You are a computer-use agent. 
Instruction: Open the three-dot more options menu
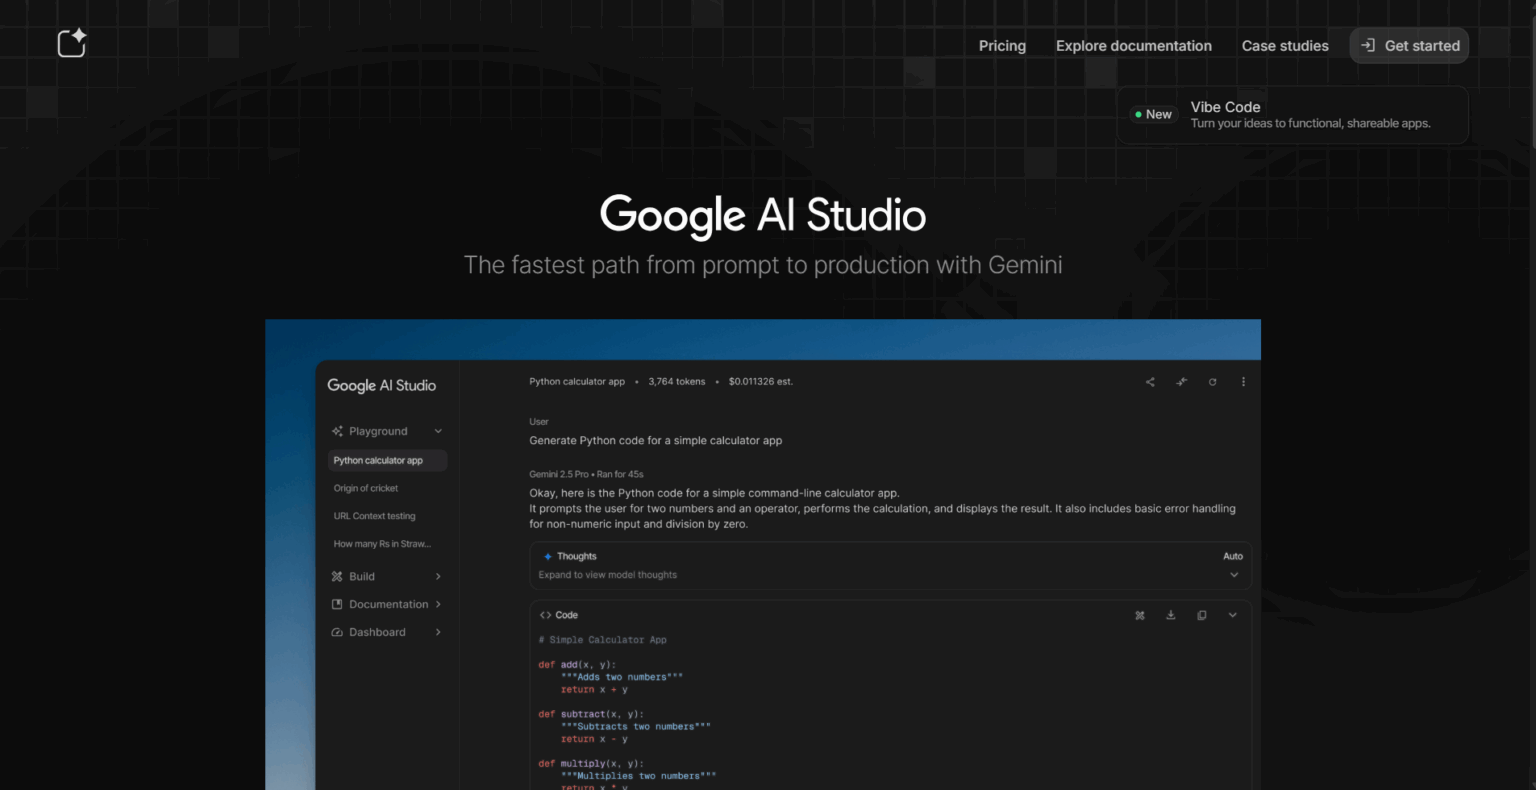click(1243, 382)
